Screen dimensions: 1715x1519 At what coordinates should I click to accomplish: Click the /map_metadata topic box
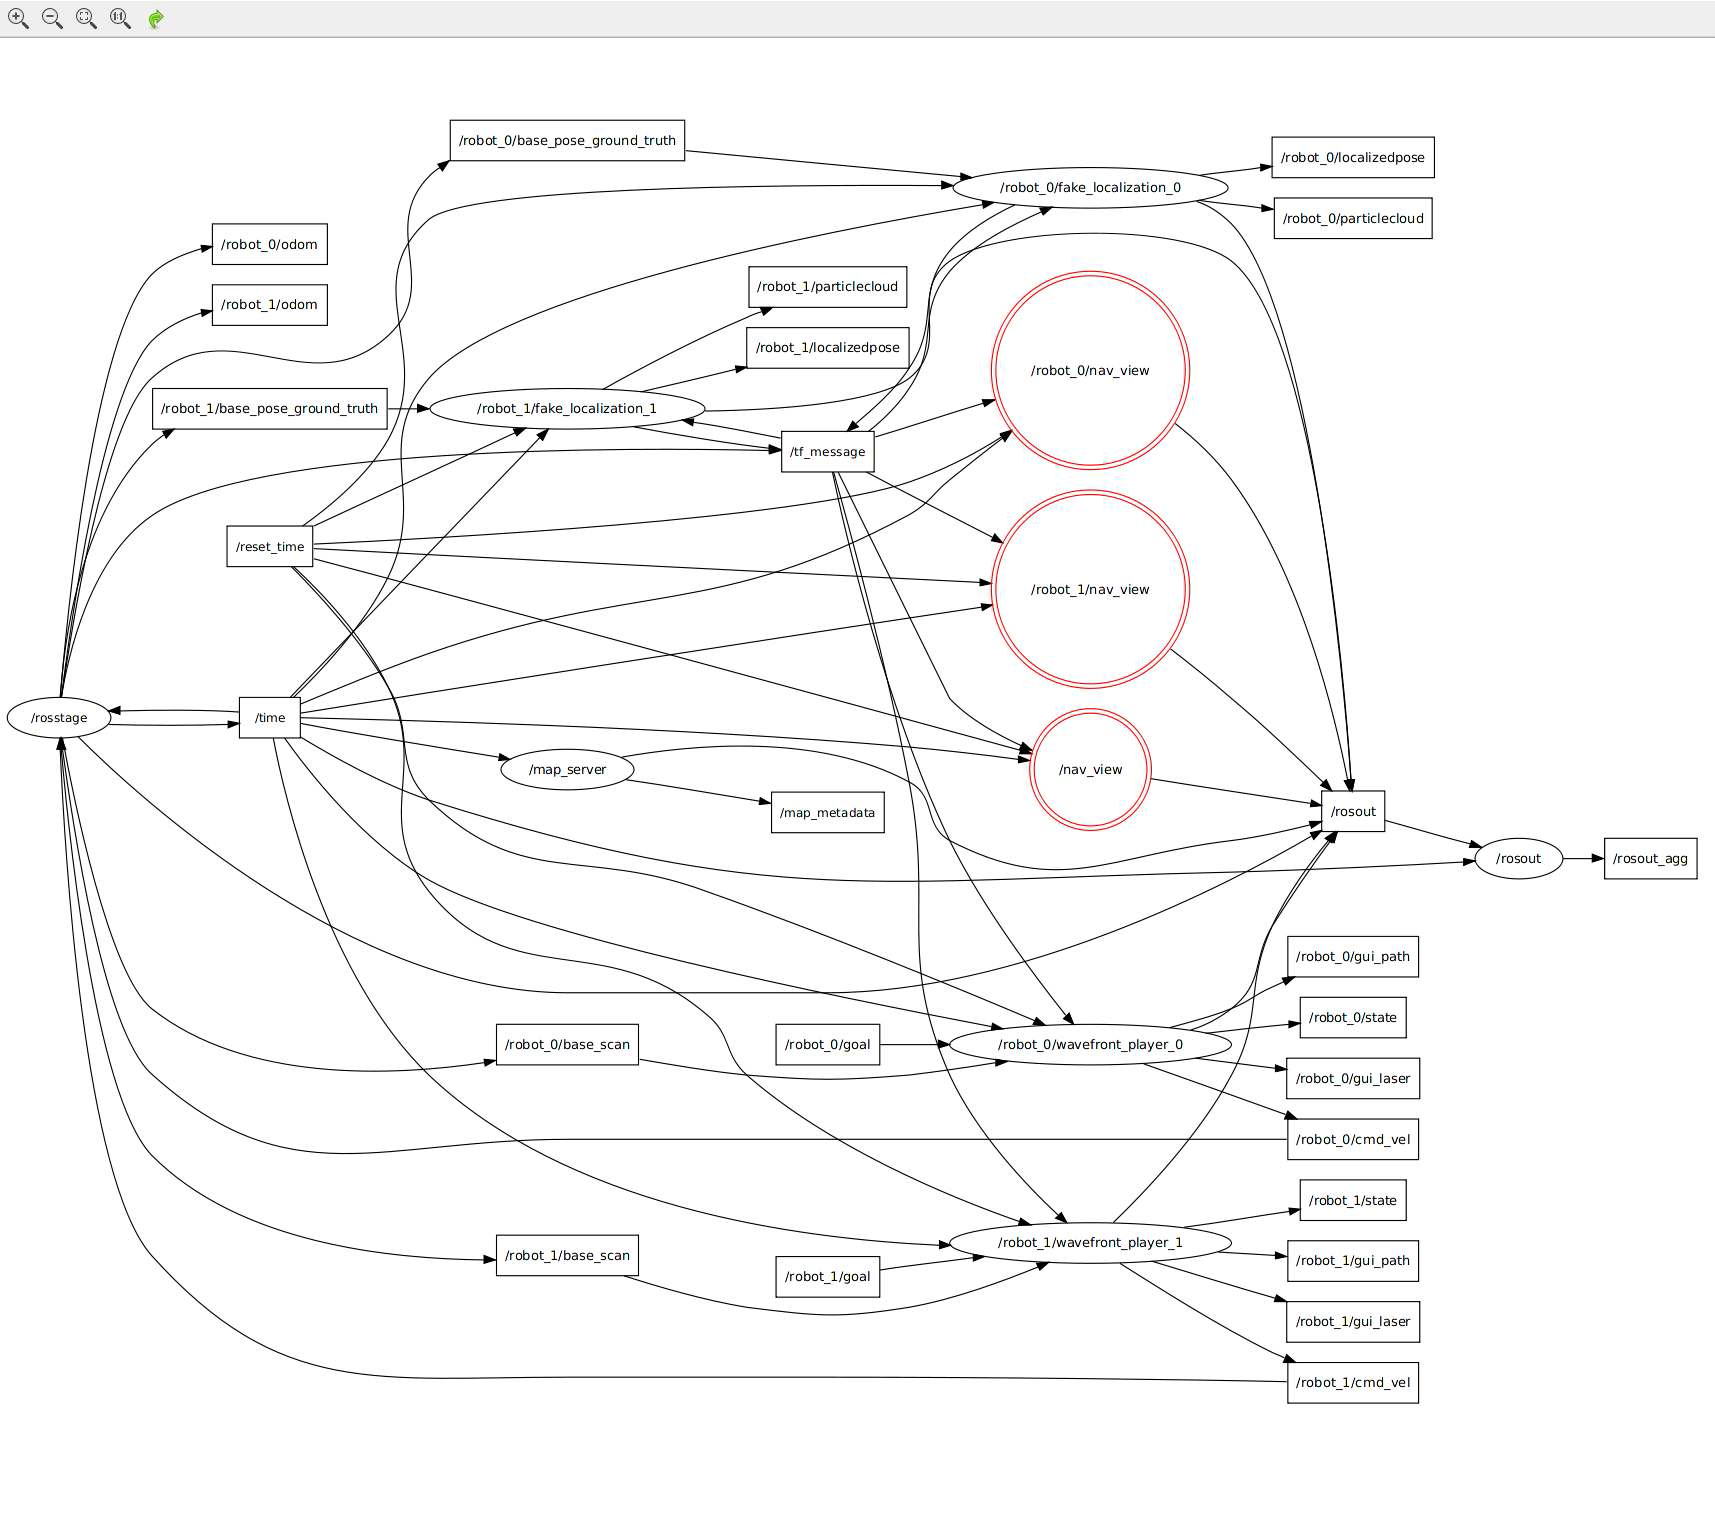pos(827,812)
